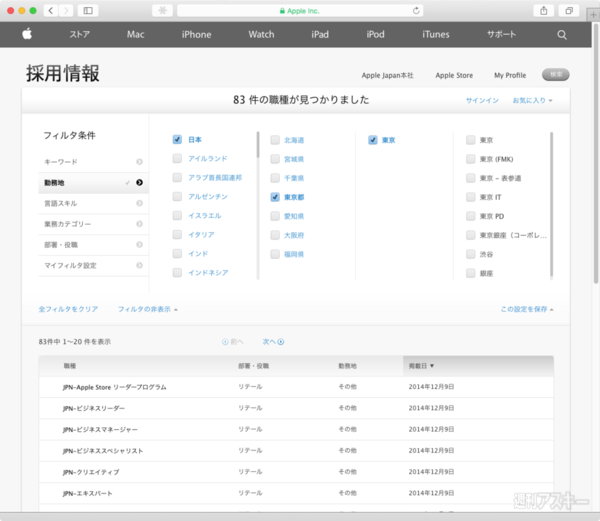Open the JPN-Apple Store リーダープログラム job
Viewport: 600px width, 521px height.
pos(114,387)
